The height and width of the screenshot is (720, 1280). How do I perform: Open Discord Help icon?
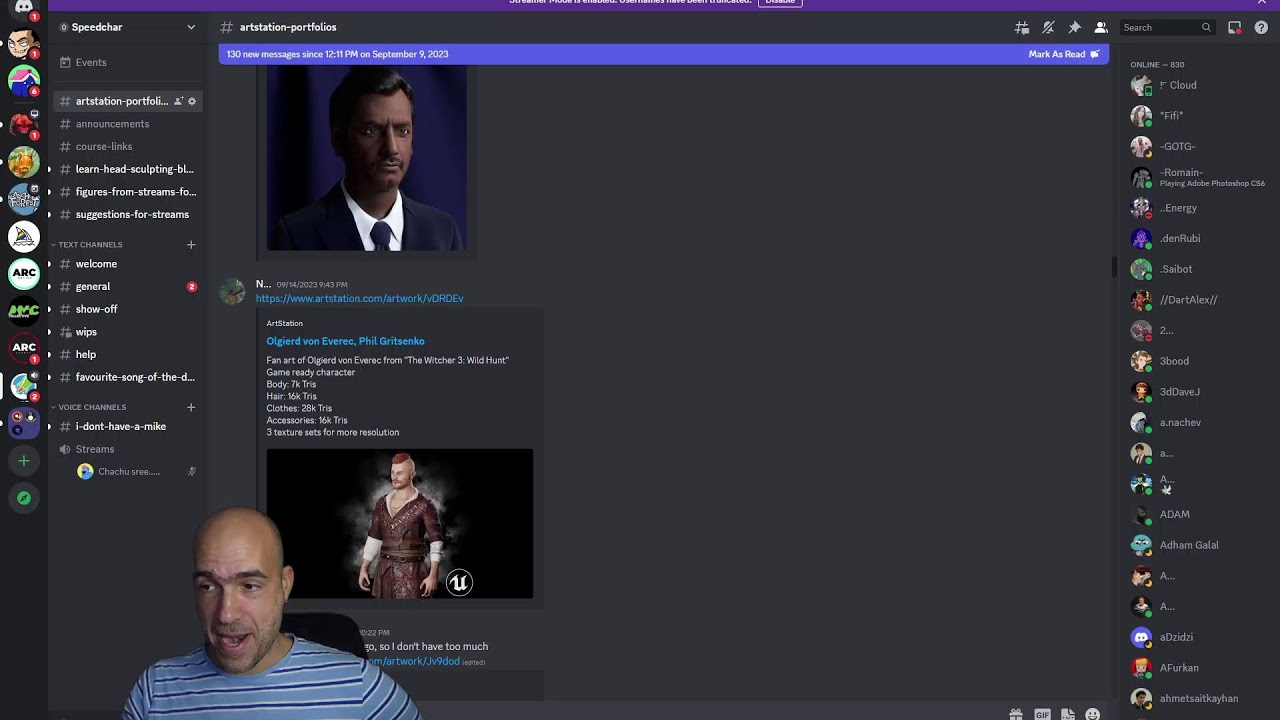coord(1261,28)
